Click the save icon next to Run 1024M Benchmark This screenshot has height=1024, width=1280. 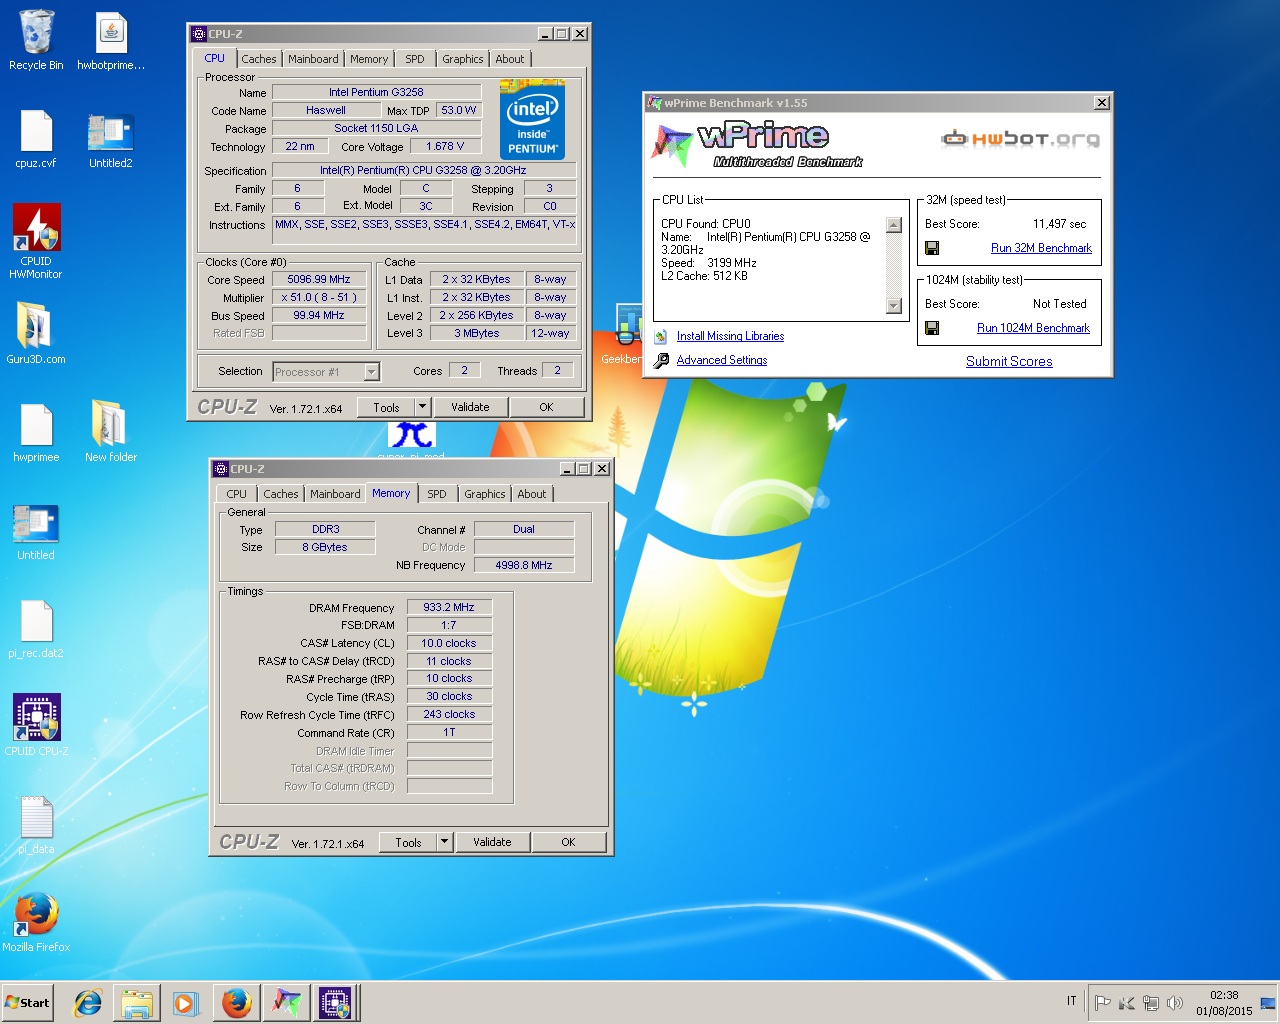click(x=932, y=328)
